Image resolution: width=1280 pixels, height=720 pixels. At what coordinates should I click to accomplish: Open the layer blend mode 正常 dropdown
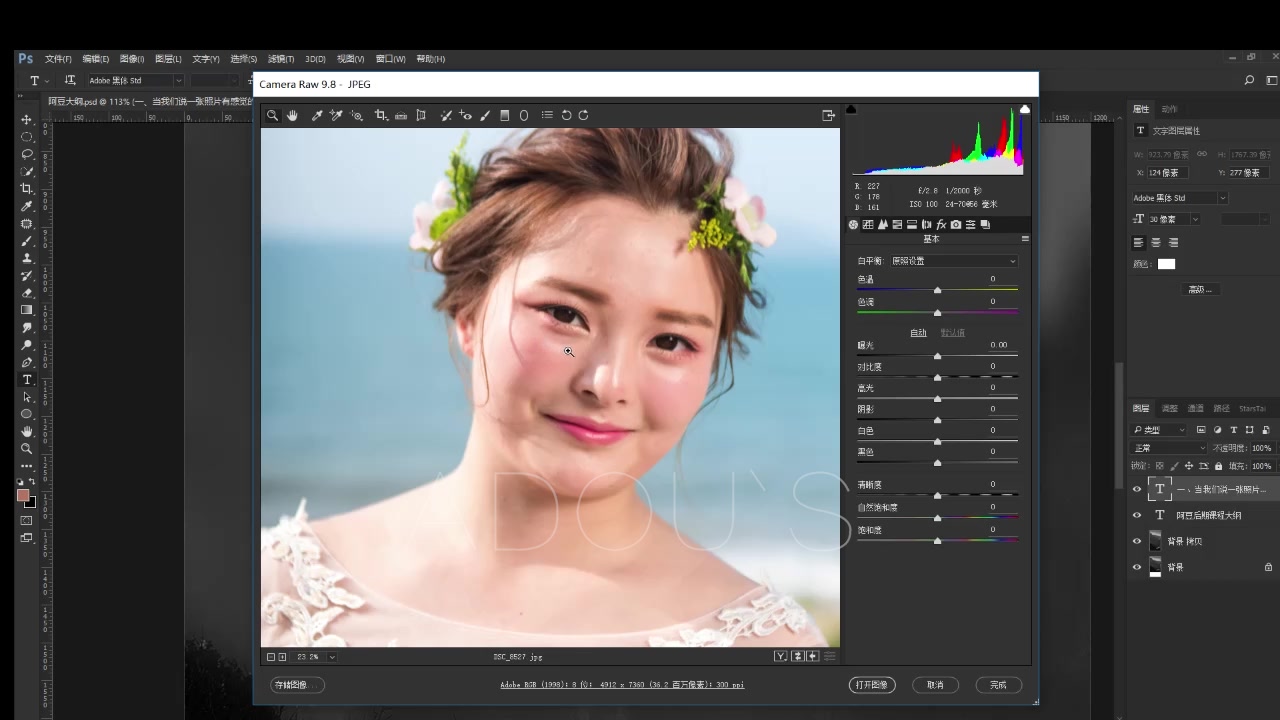click(x=1167, y=448)
